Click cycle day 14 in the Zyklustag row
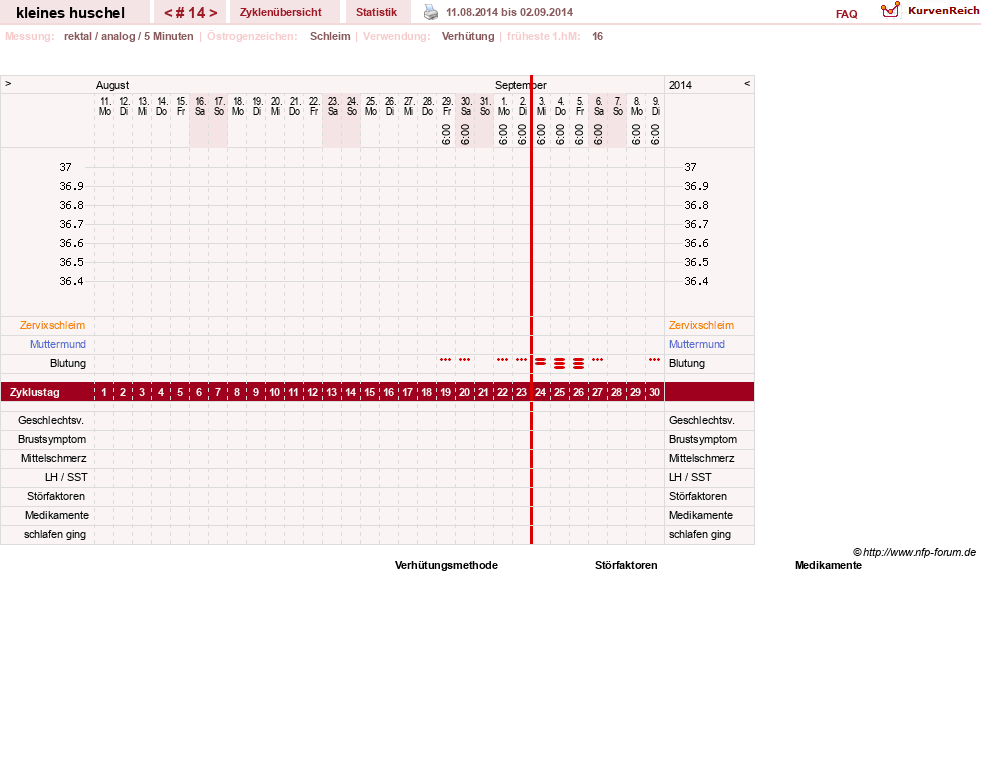This screenshot has height=784, width=981. (350, 392)
